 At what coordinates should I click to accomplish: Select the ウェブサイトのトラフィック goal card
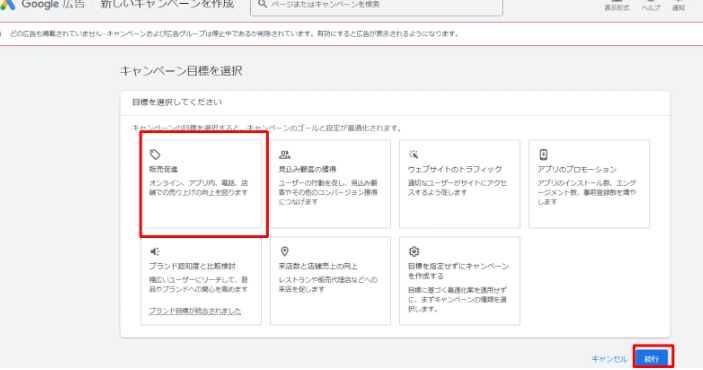coord(460,183)
